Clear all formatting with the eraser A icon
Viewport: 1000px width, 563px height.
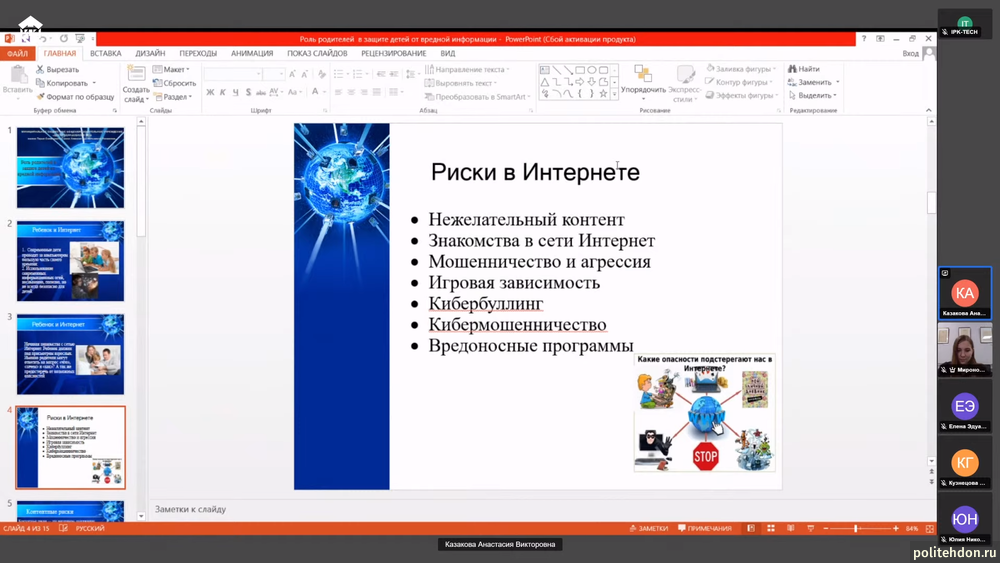point(321,75)
